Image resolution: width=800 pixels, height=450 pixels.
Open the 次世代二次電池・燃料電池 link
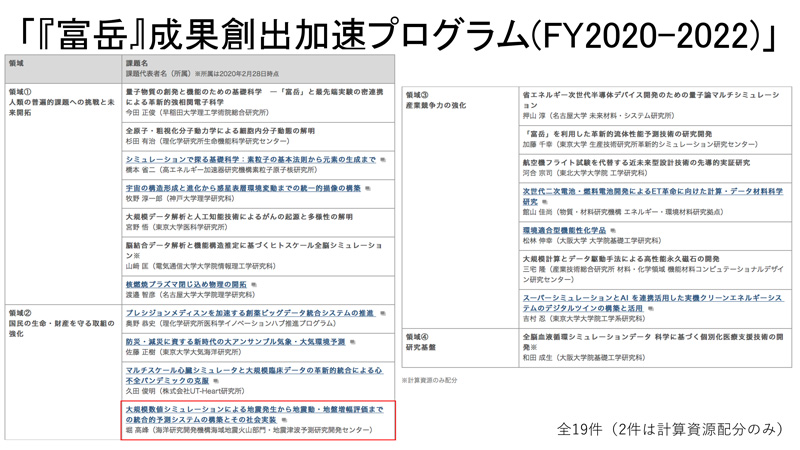click(x=653, y=196)
